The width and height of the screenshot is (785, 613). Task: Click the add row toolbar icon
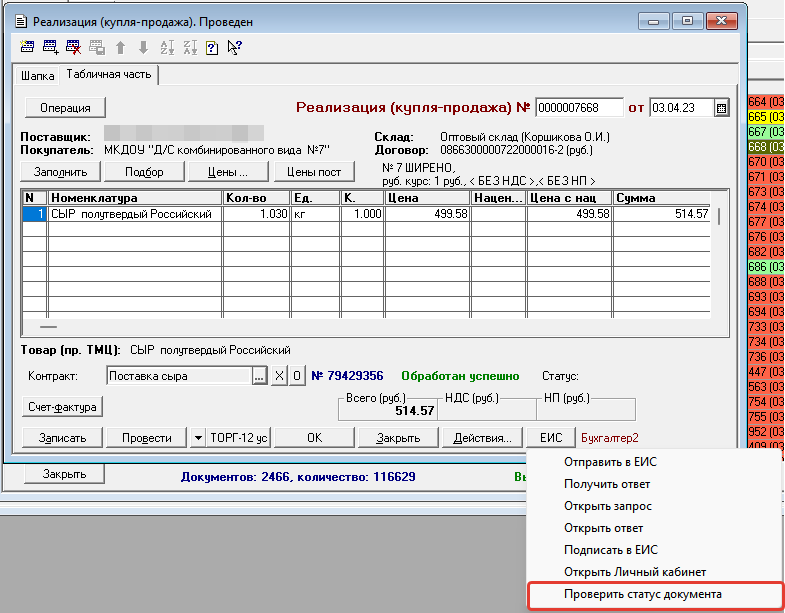(50, 47)
